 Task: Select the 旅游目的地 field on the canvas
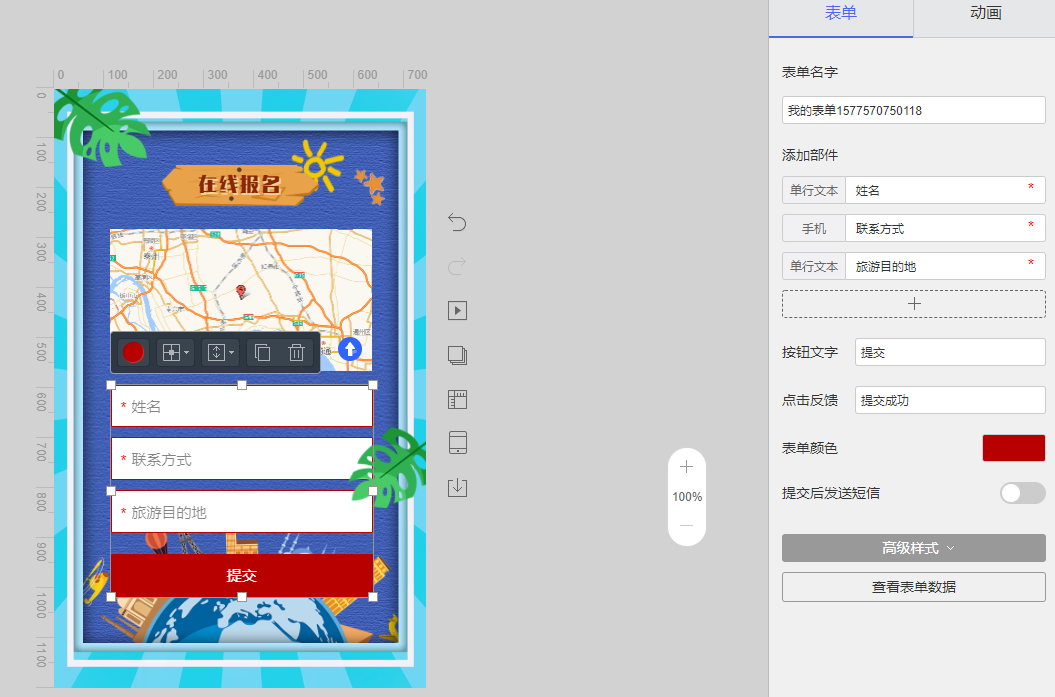click(242, 513)
